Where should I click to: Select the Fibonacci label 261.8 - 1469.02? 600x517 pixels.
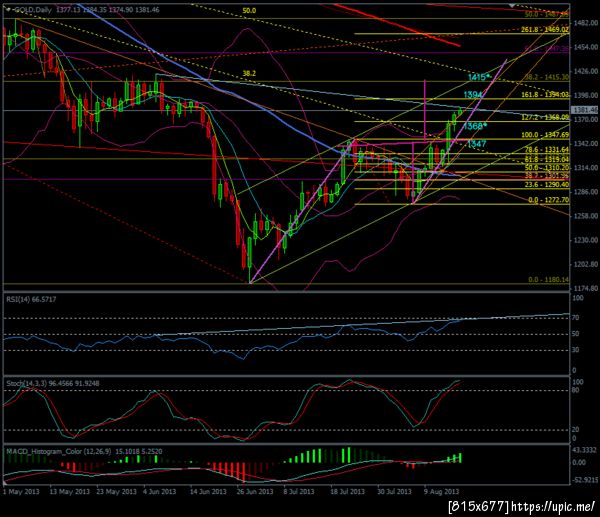tap(545, 29)
